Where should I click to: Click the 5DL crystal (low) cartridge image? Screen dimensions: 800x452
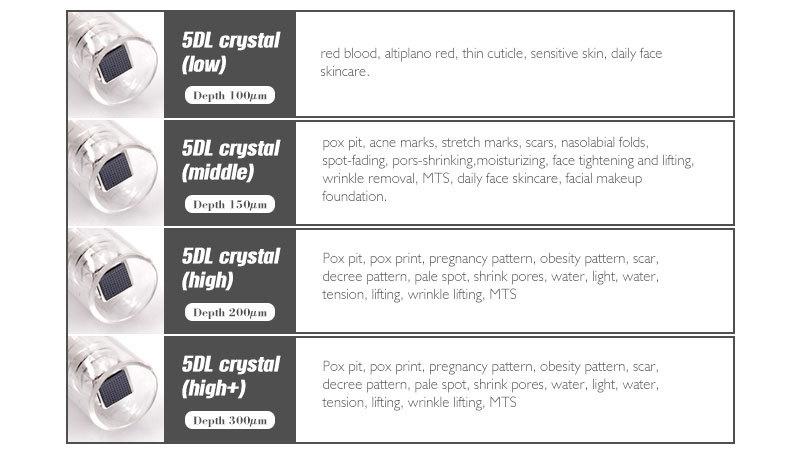[x=116, y=64]
